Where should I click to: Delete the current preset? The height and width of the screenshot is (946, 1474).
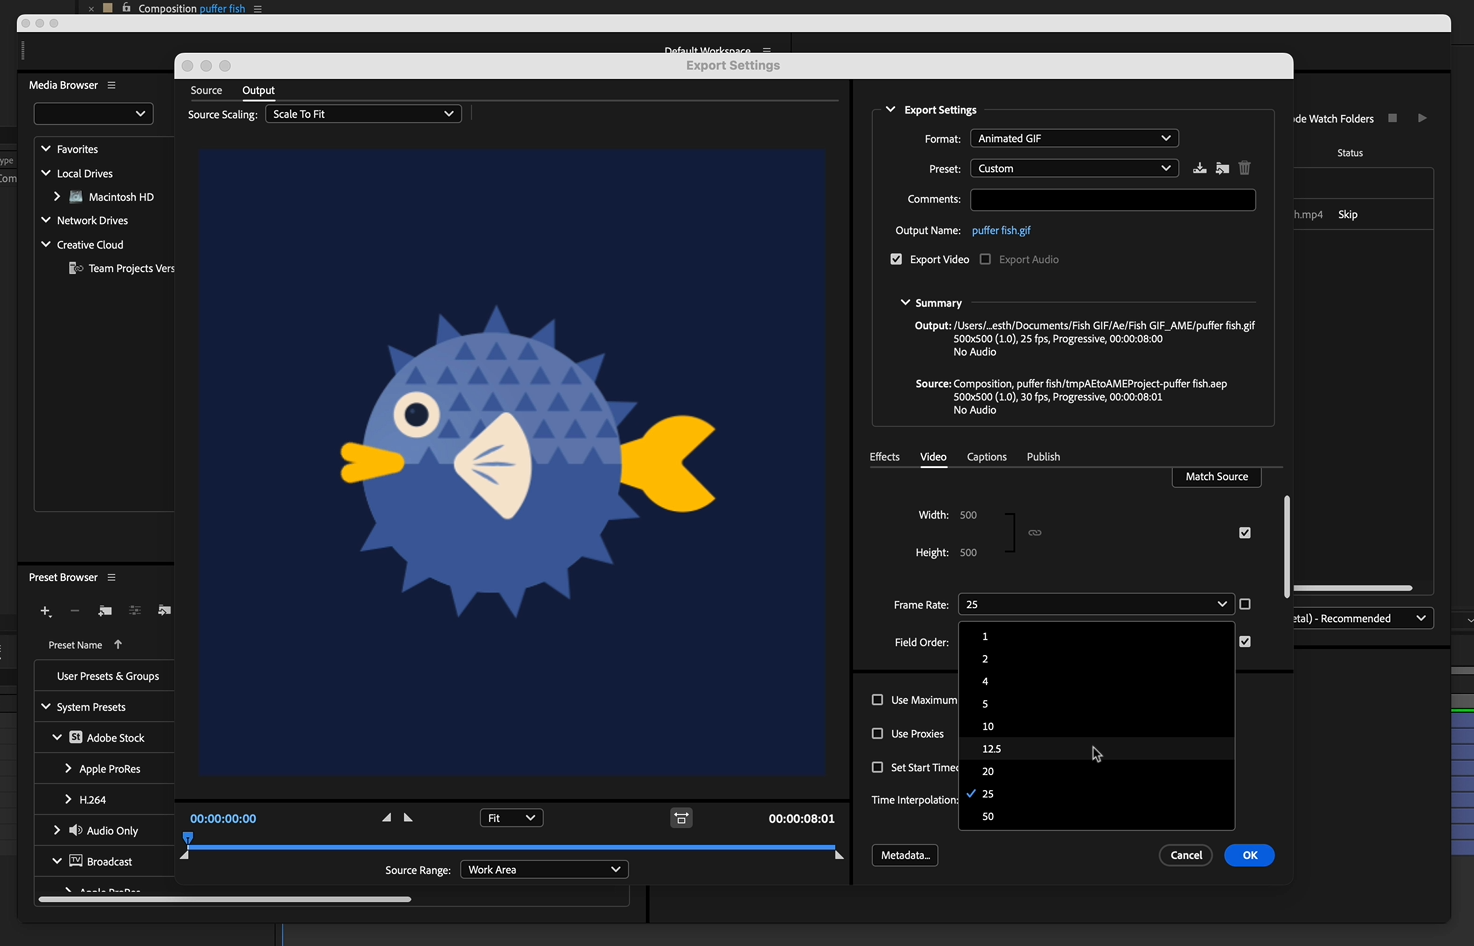click(x=1244, y=167)
